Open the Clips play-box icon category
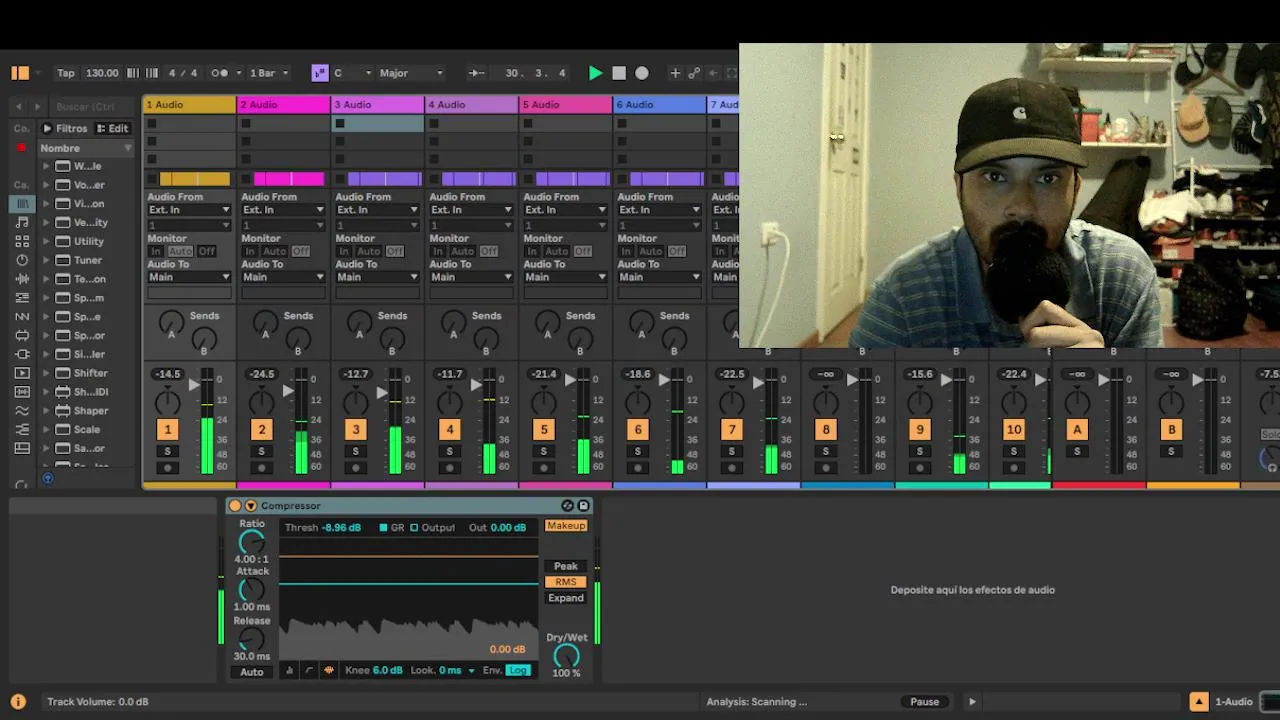 [22, 373]
